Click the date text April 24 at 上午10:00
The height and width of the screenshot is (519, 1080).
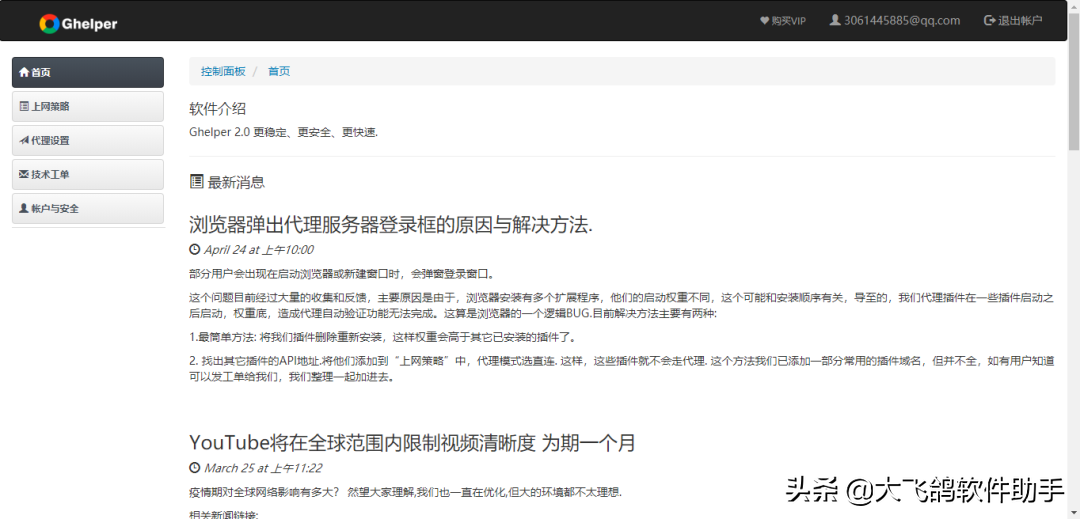coord(259,250)
